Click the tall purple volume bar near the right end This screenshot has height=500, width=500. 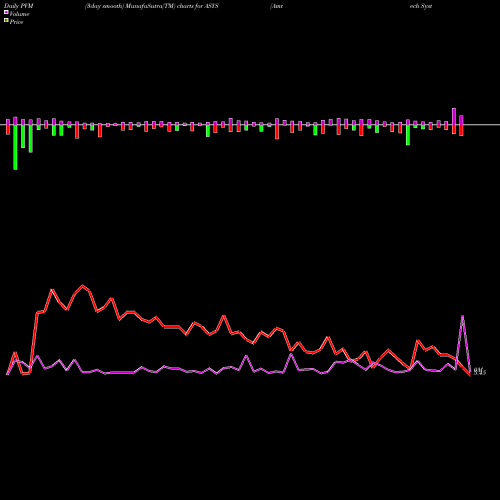point(454,116)
